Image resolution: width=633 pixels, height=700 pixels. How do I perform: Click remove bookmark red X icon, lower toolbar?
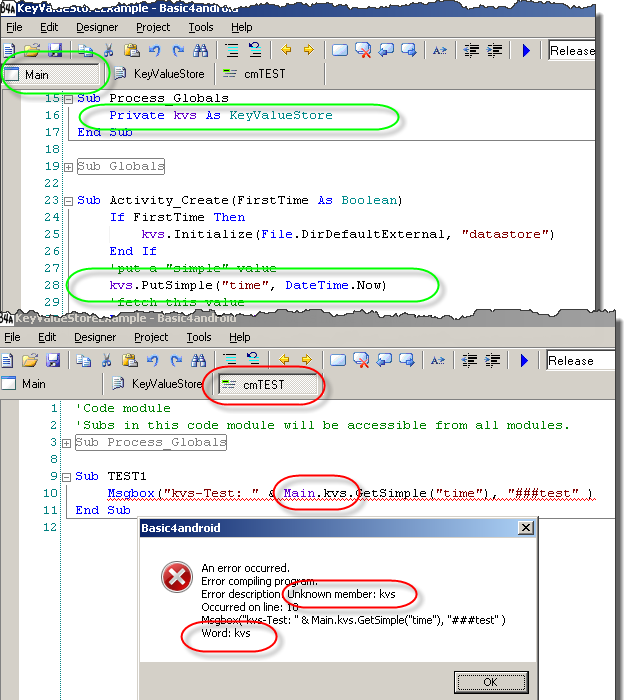tap(361, 360)
